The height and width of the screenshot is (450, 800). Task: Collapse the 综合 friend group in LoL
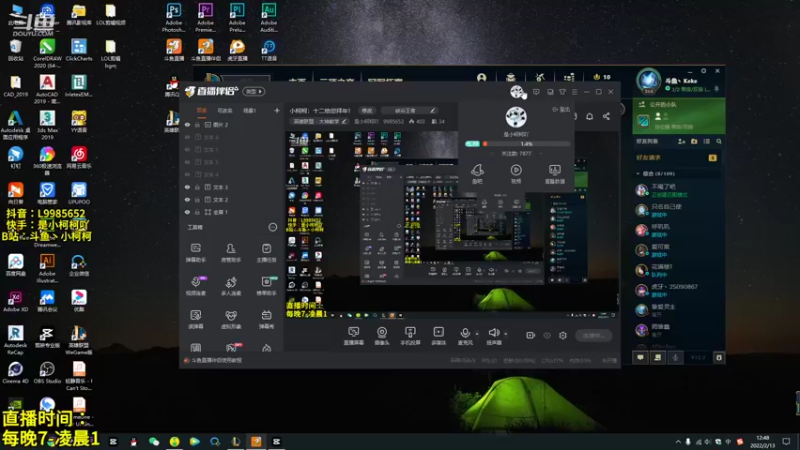638,174
